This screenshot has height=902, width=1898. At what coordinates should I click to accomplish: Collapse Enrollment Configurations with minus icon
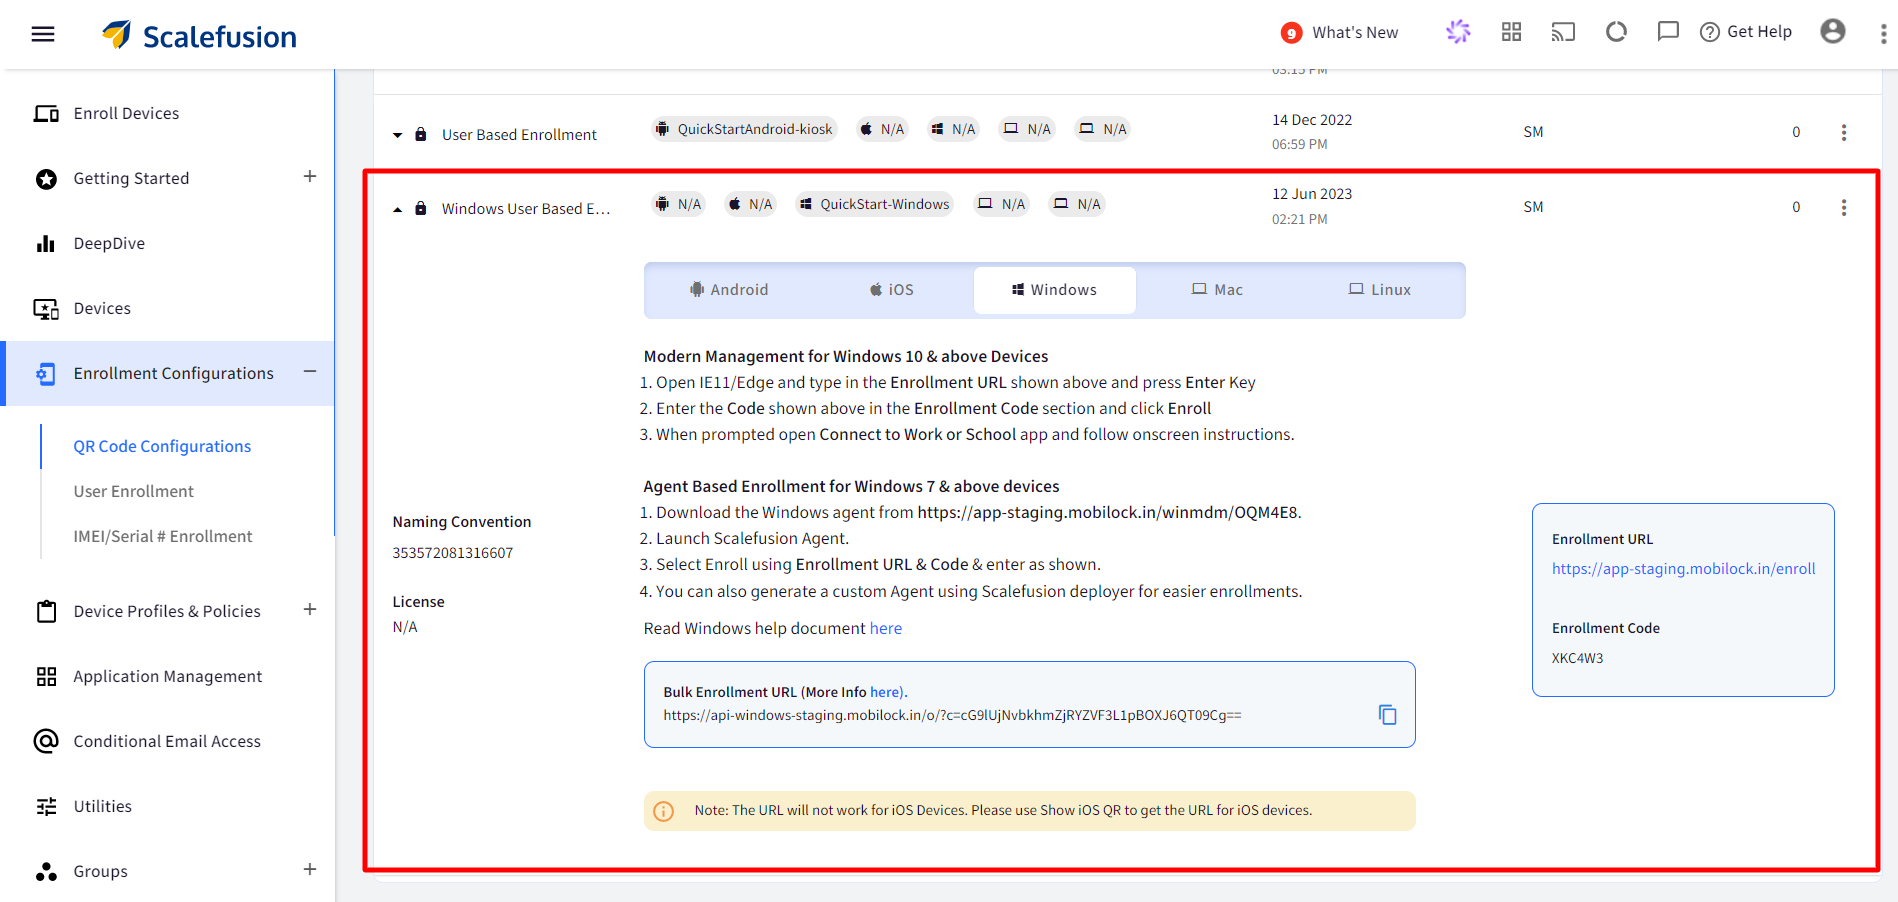click(310, 371)
